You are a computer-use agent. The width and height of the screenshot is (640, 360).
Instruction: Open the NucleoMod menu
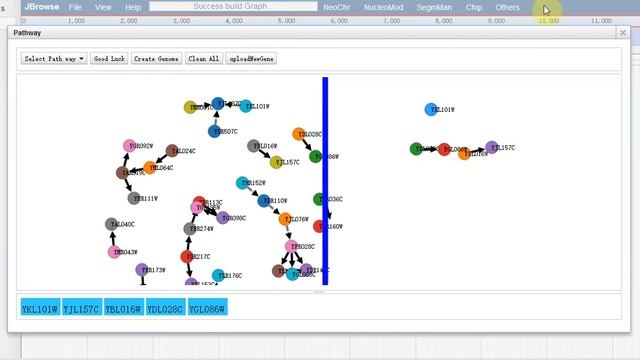(383, 7)
